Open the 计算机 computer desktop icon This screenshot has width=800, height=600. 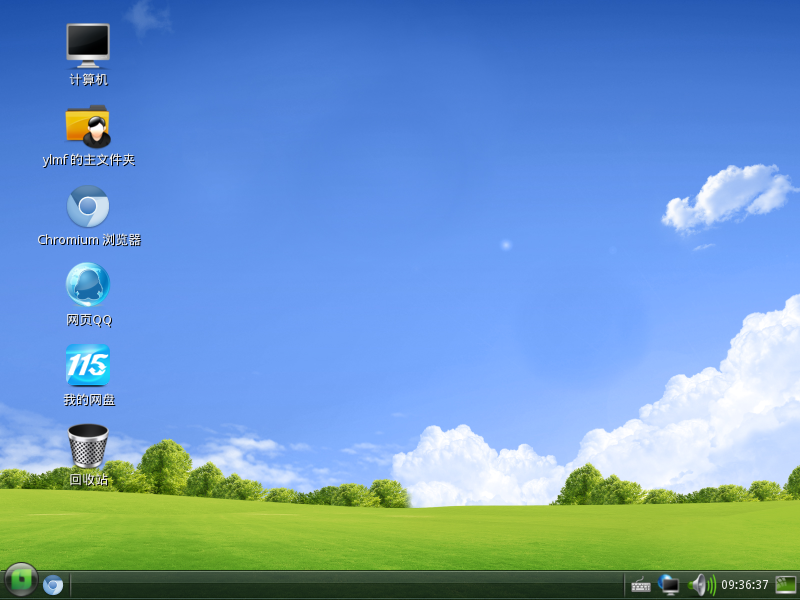click(88, 45)
